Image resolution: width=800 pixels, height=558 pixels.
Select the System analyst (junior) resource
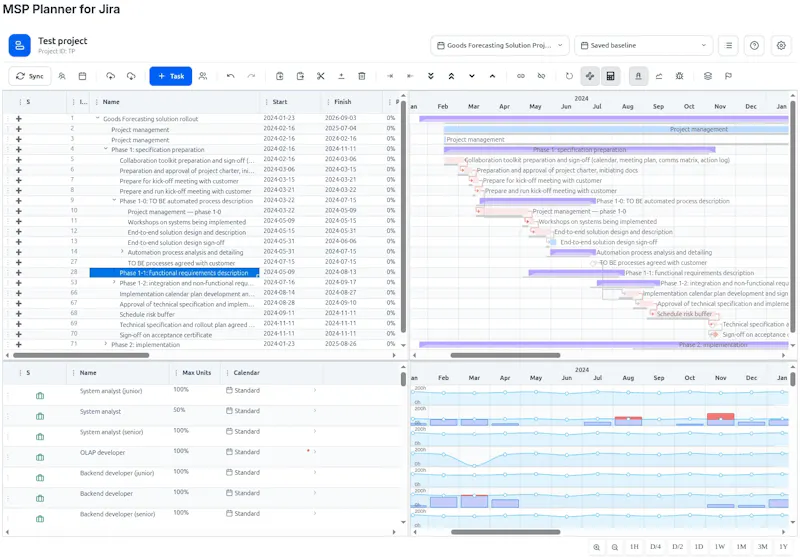click(x=111, y=391)
